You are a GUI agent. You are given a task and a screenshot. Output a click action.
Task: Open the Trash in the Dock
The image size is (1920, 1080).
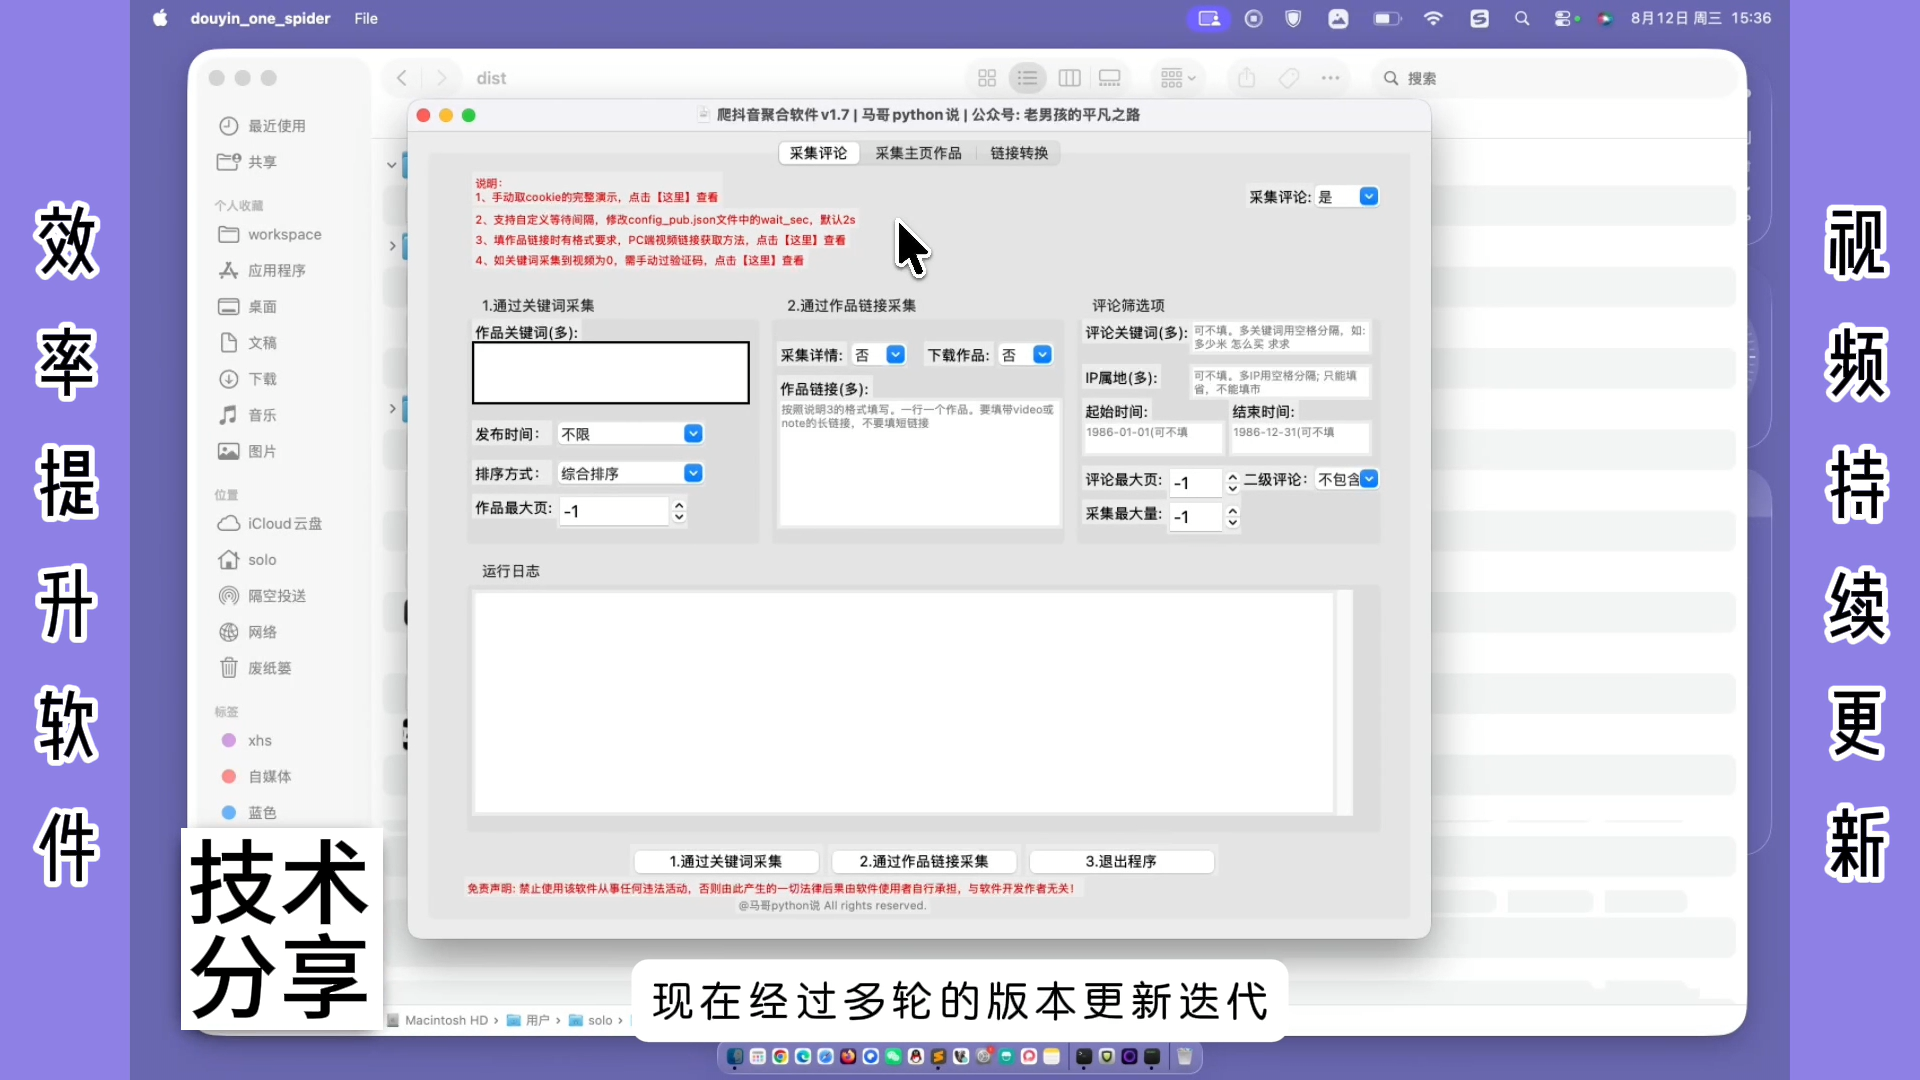pyautogui.click(x=1185, y=1057)
